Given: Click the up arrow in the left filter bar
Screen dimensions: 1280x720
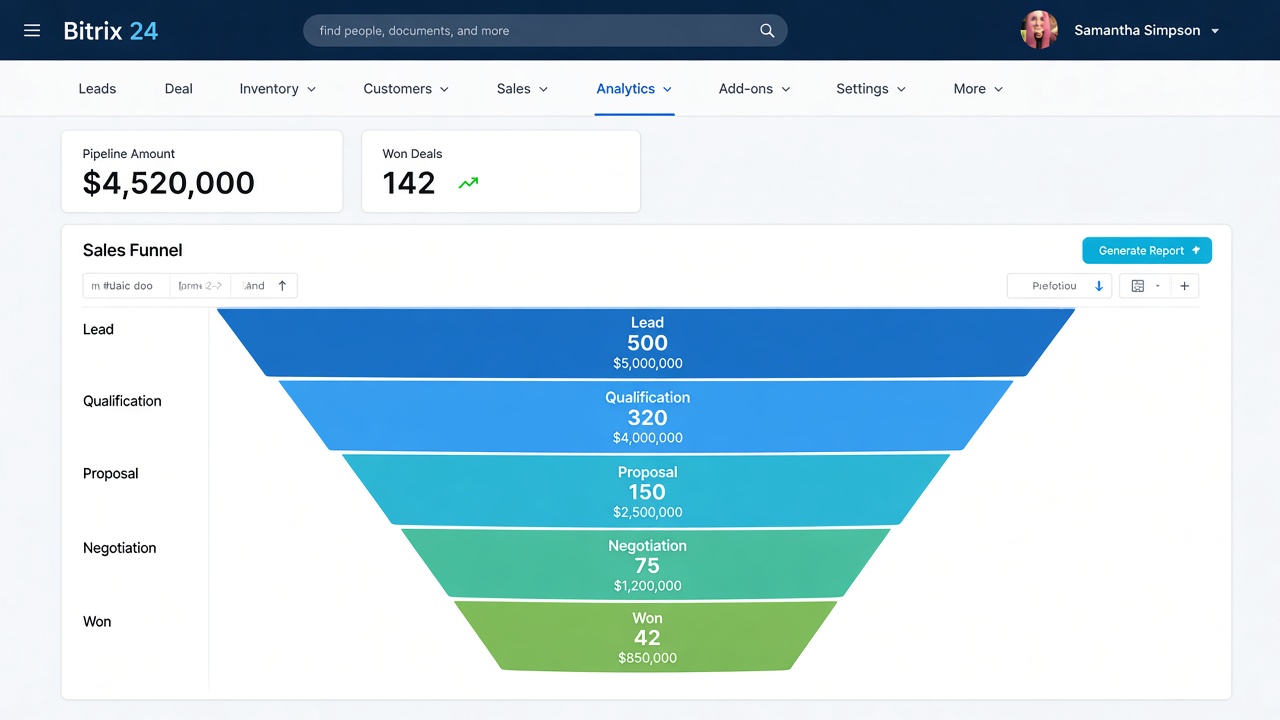Looking at the screenshot, I should pos(282,286).
